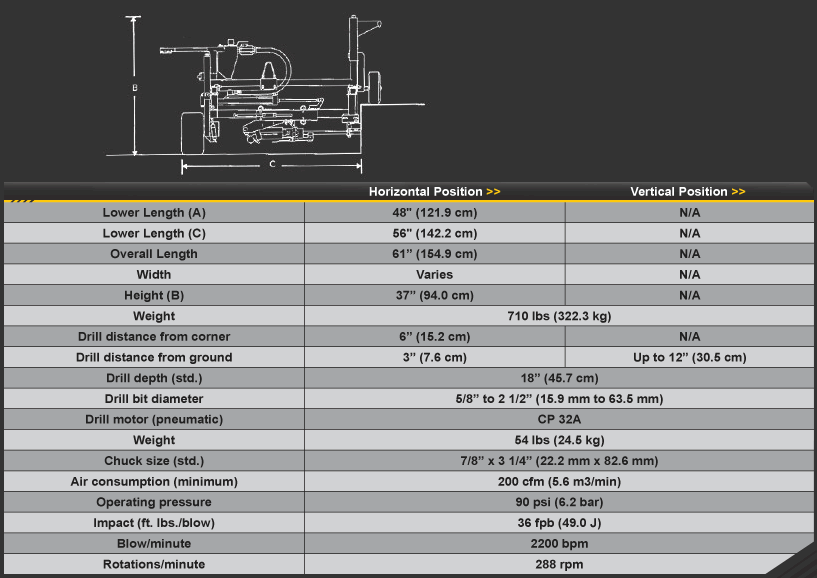This screenshot has width=817, height=578.
Task: Select the N/A cell in Overall Length row
Action: 689,254
